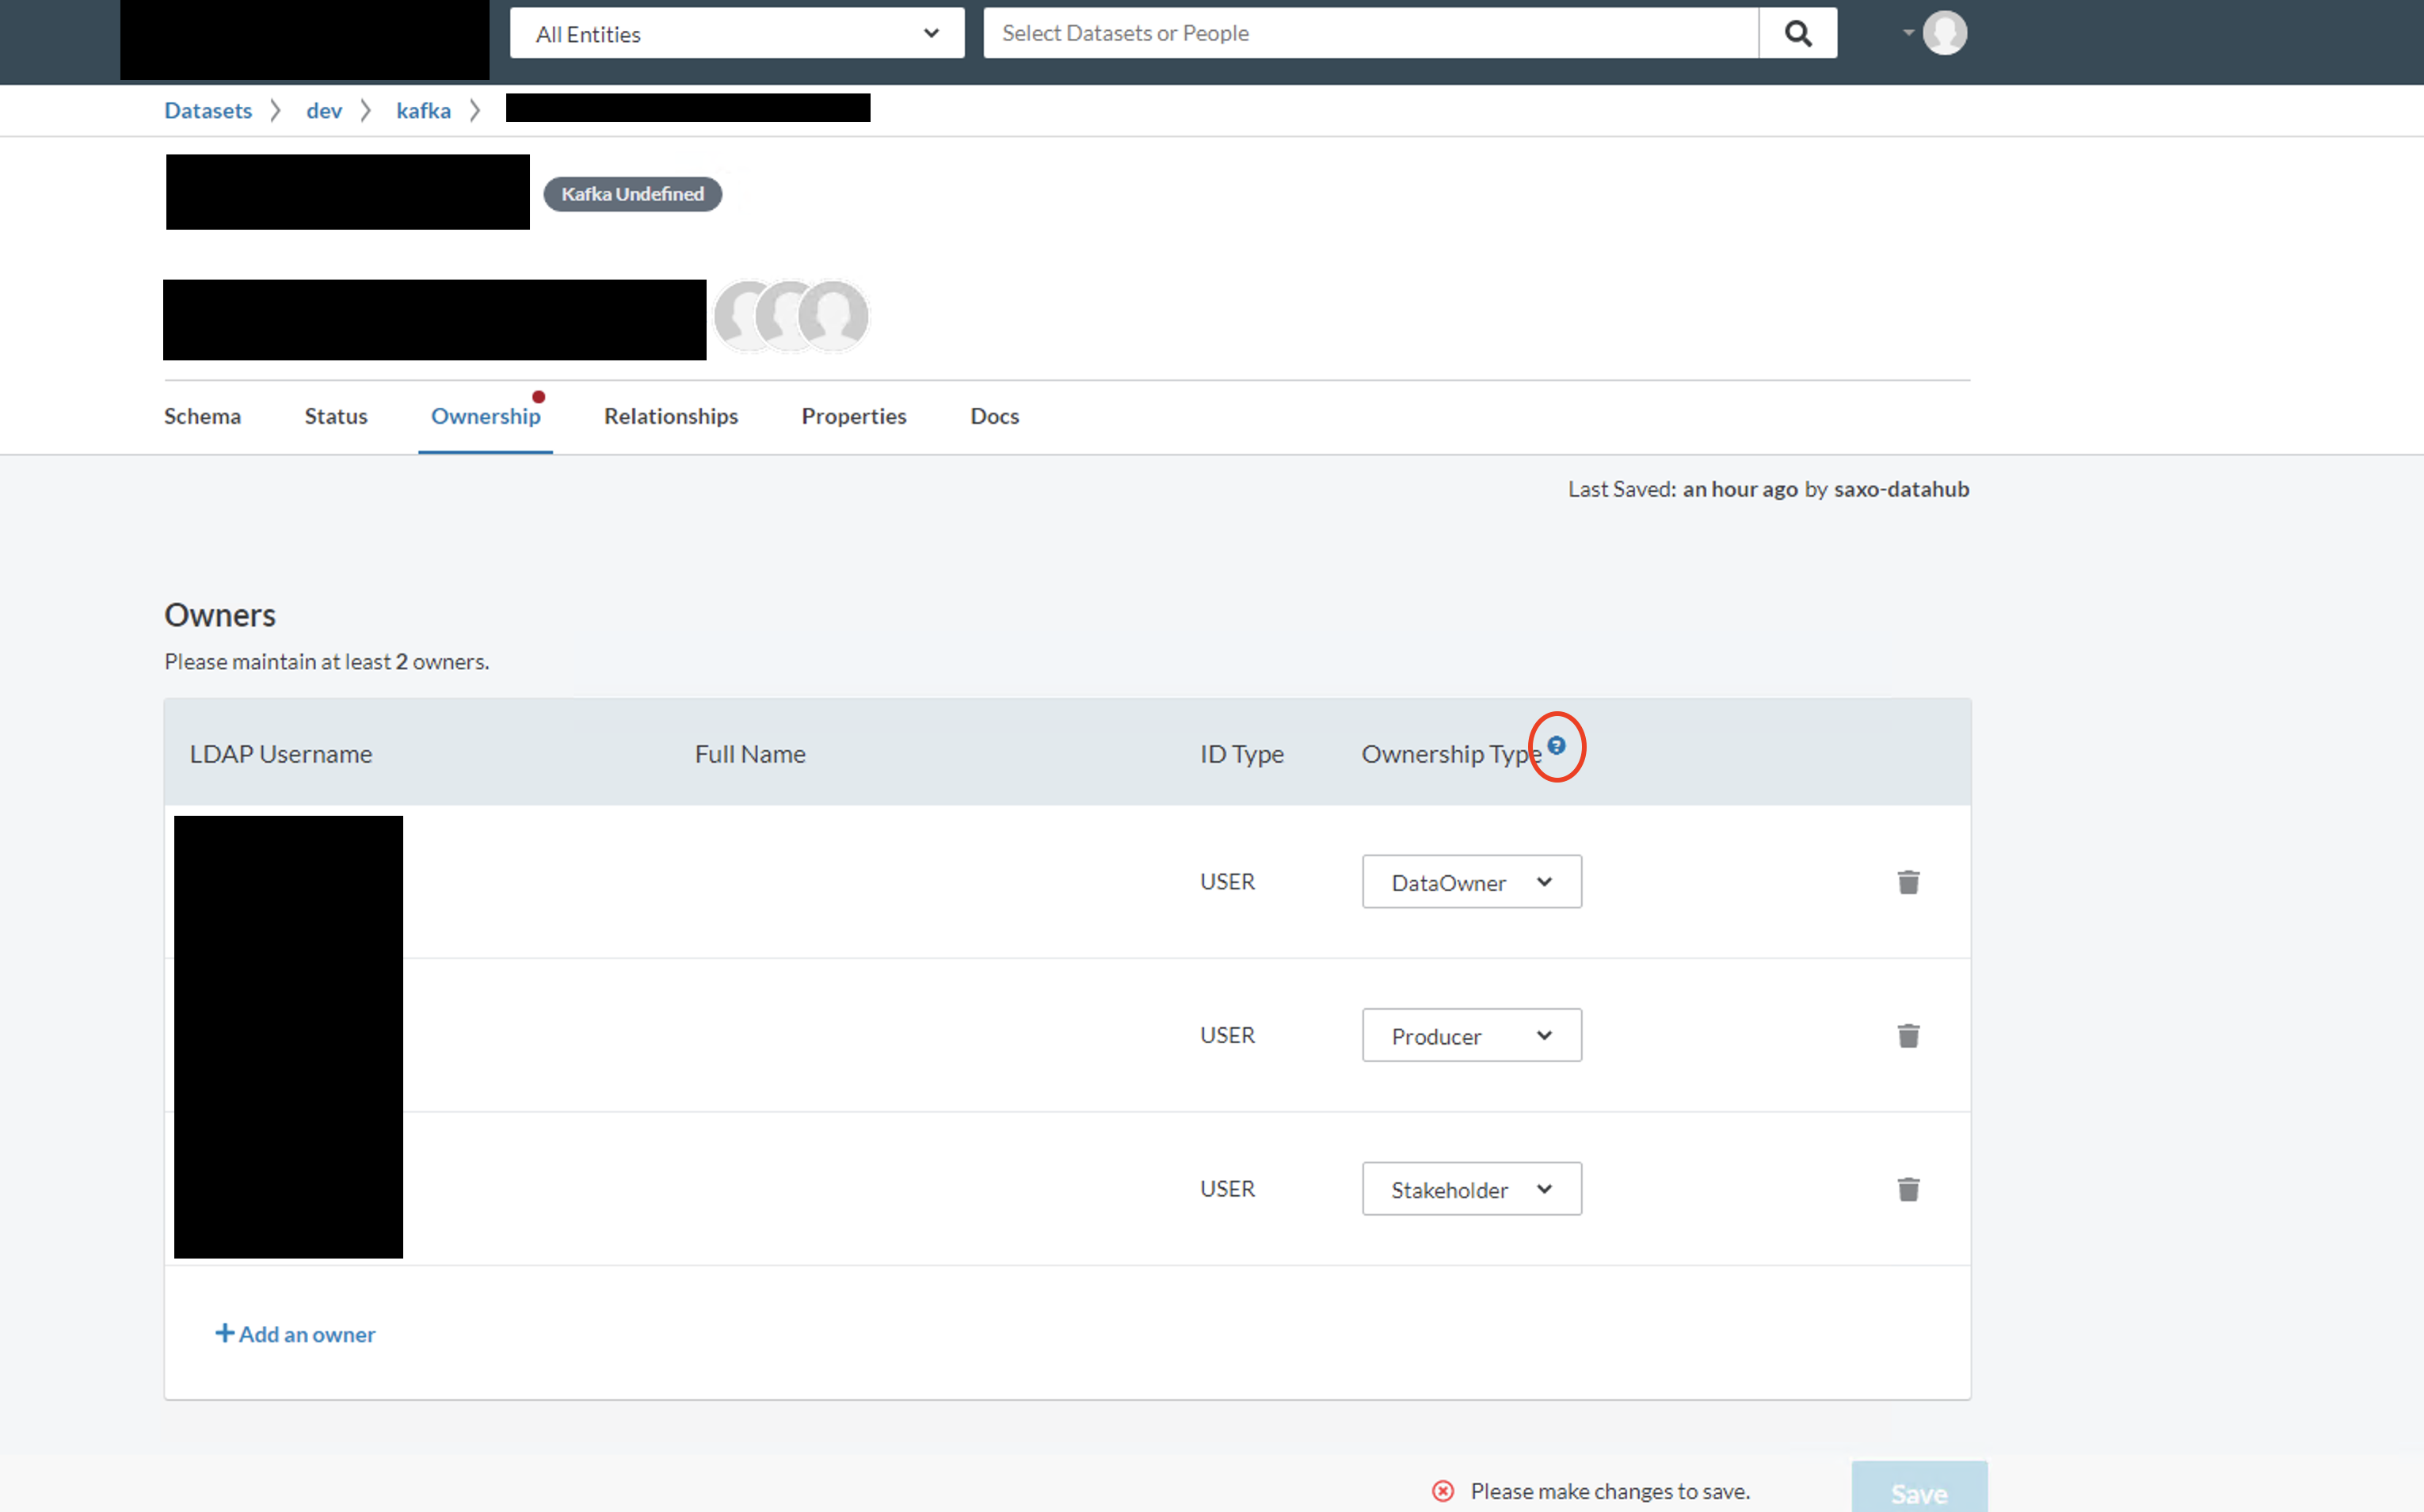This screenshot has width=2424, height=1512.
Task: Click the owner avatars group thumbnail
Action: 791,316
